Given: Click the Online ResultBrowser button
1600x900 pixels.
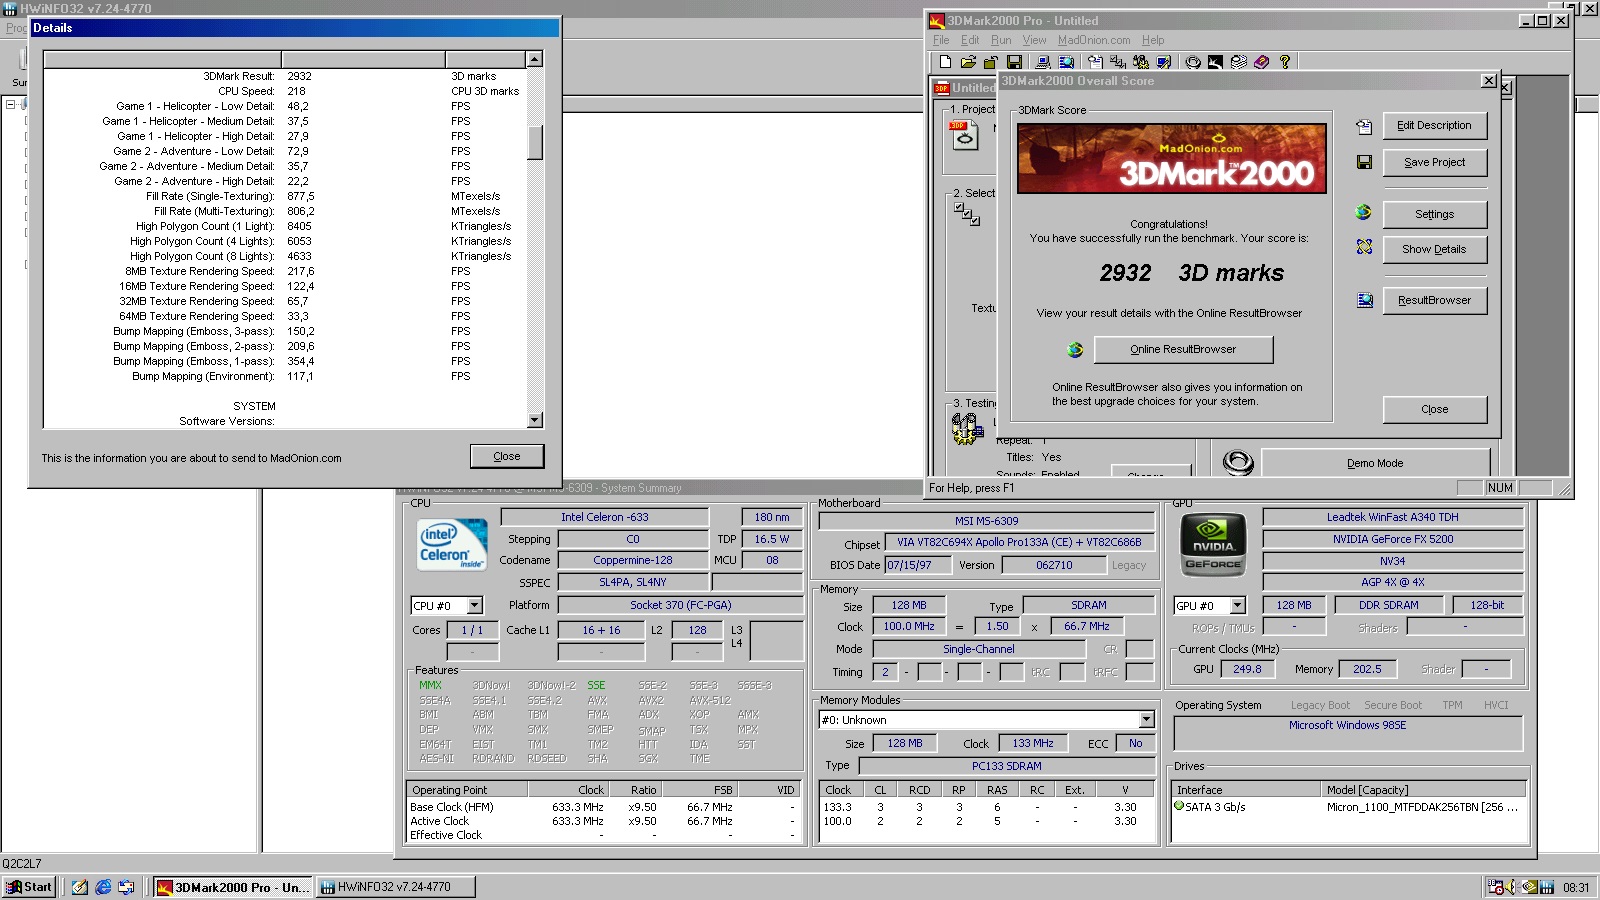Looking at the screenshot, I should pyautogui.click(x=1183, y=349).
